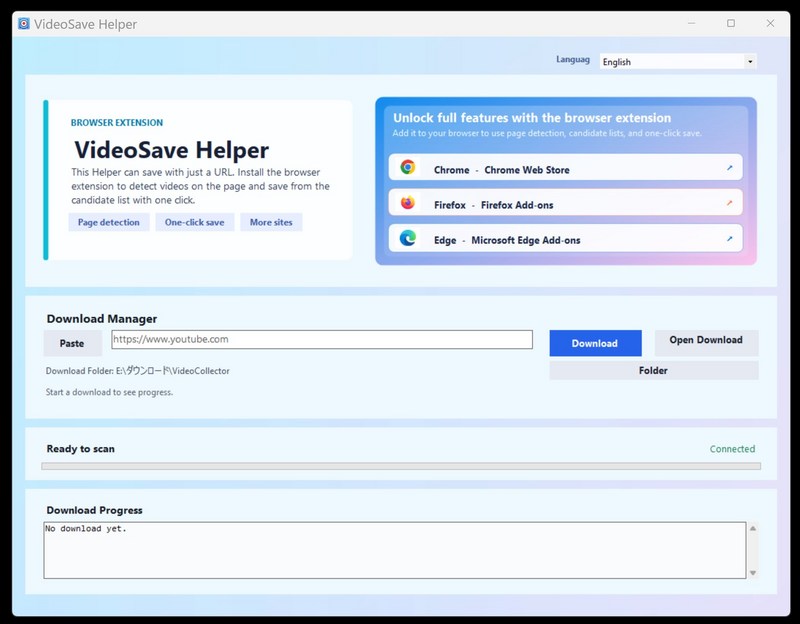Click the Ready to scan progress bar
This screenshot has width=800, height=624.
pos(401,466)
